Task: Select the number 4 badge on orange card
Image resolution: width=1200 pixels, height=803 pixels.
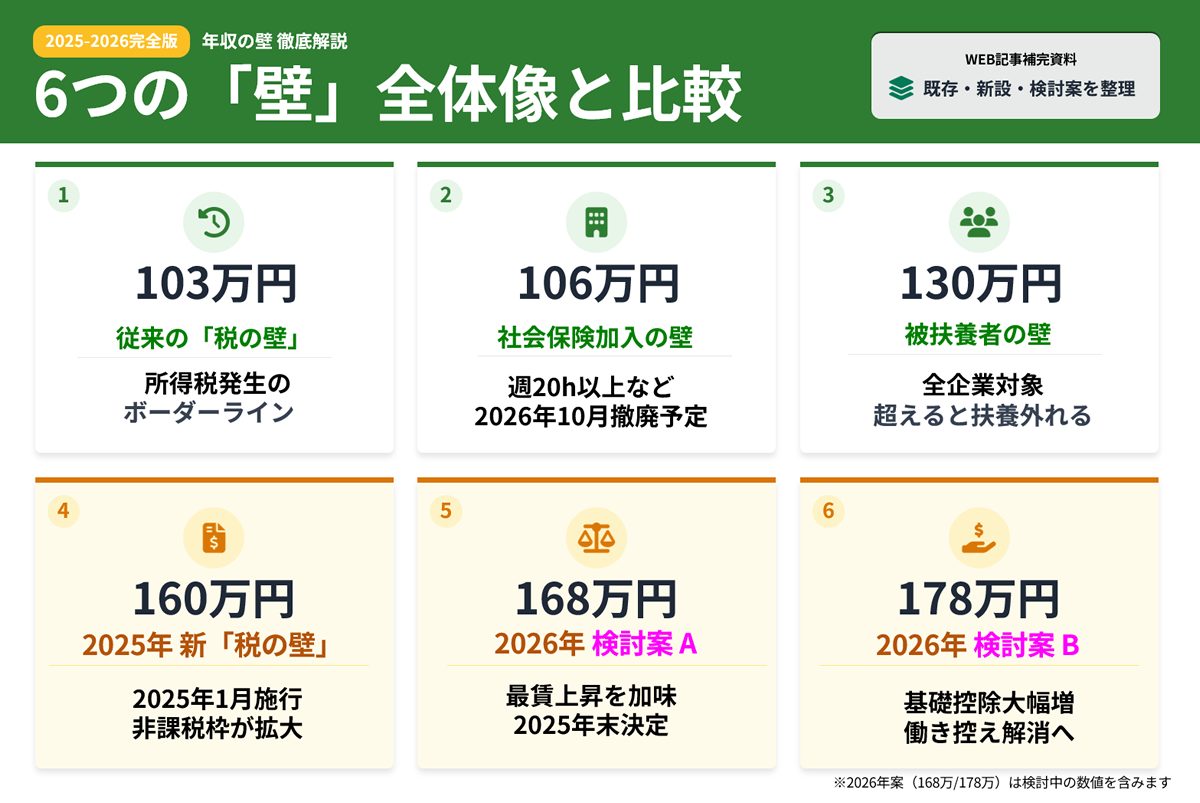Action: (x=63, y=511)
